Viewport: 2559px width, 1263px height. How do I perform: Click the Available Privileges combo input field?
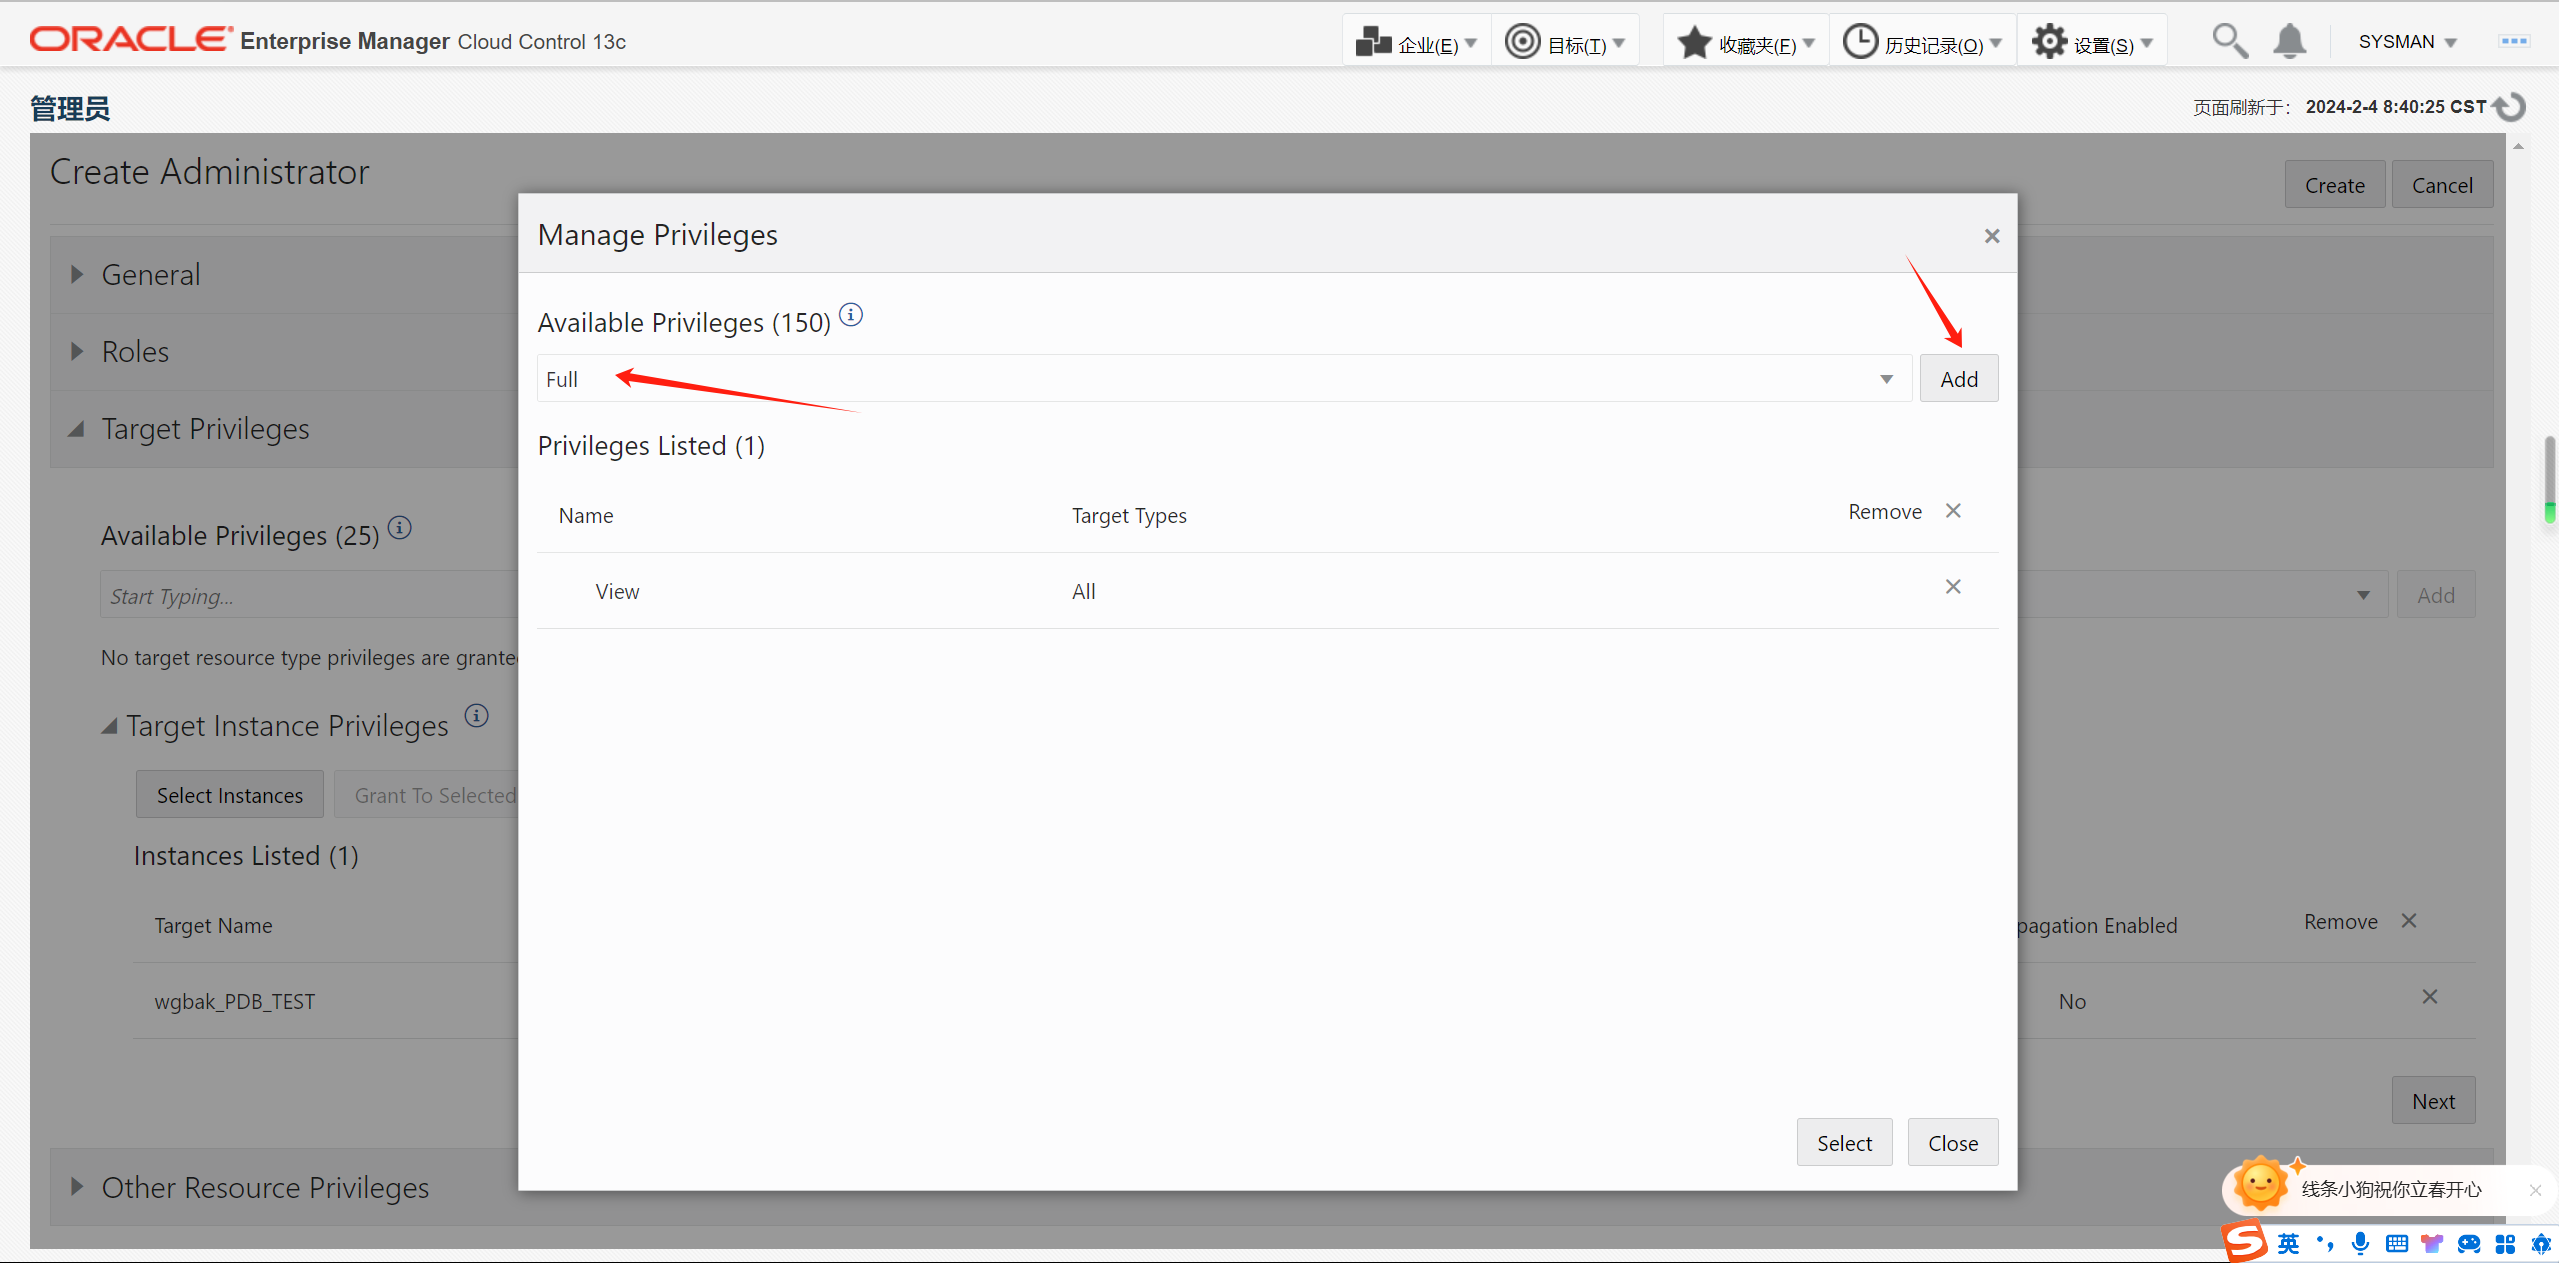point(1200,379)
